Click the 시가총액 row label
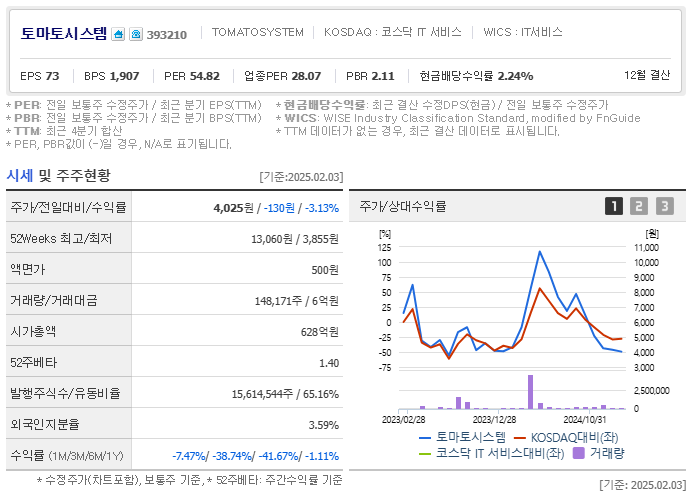Image resolution: width=688 pixels, height=494 pixels. (x=33, y=331)
